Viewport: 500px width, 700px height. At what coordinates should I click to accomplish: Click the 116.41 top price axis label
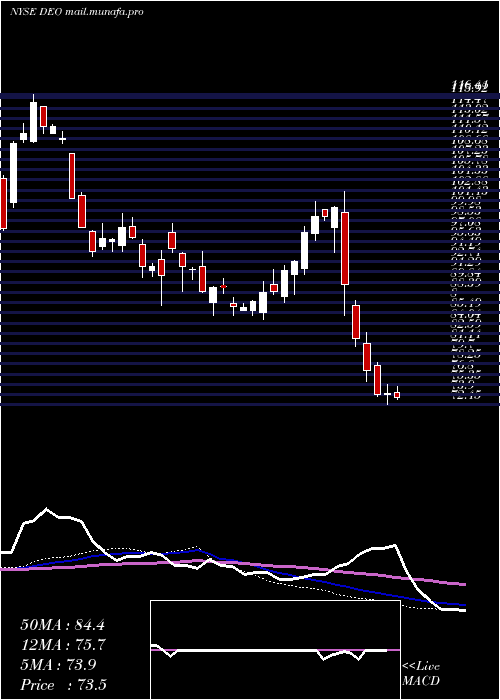click(x=469, y=84)
